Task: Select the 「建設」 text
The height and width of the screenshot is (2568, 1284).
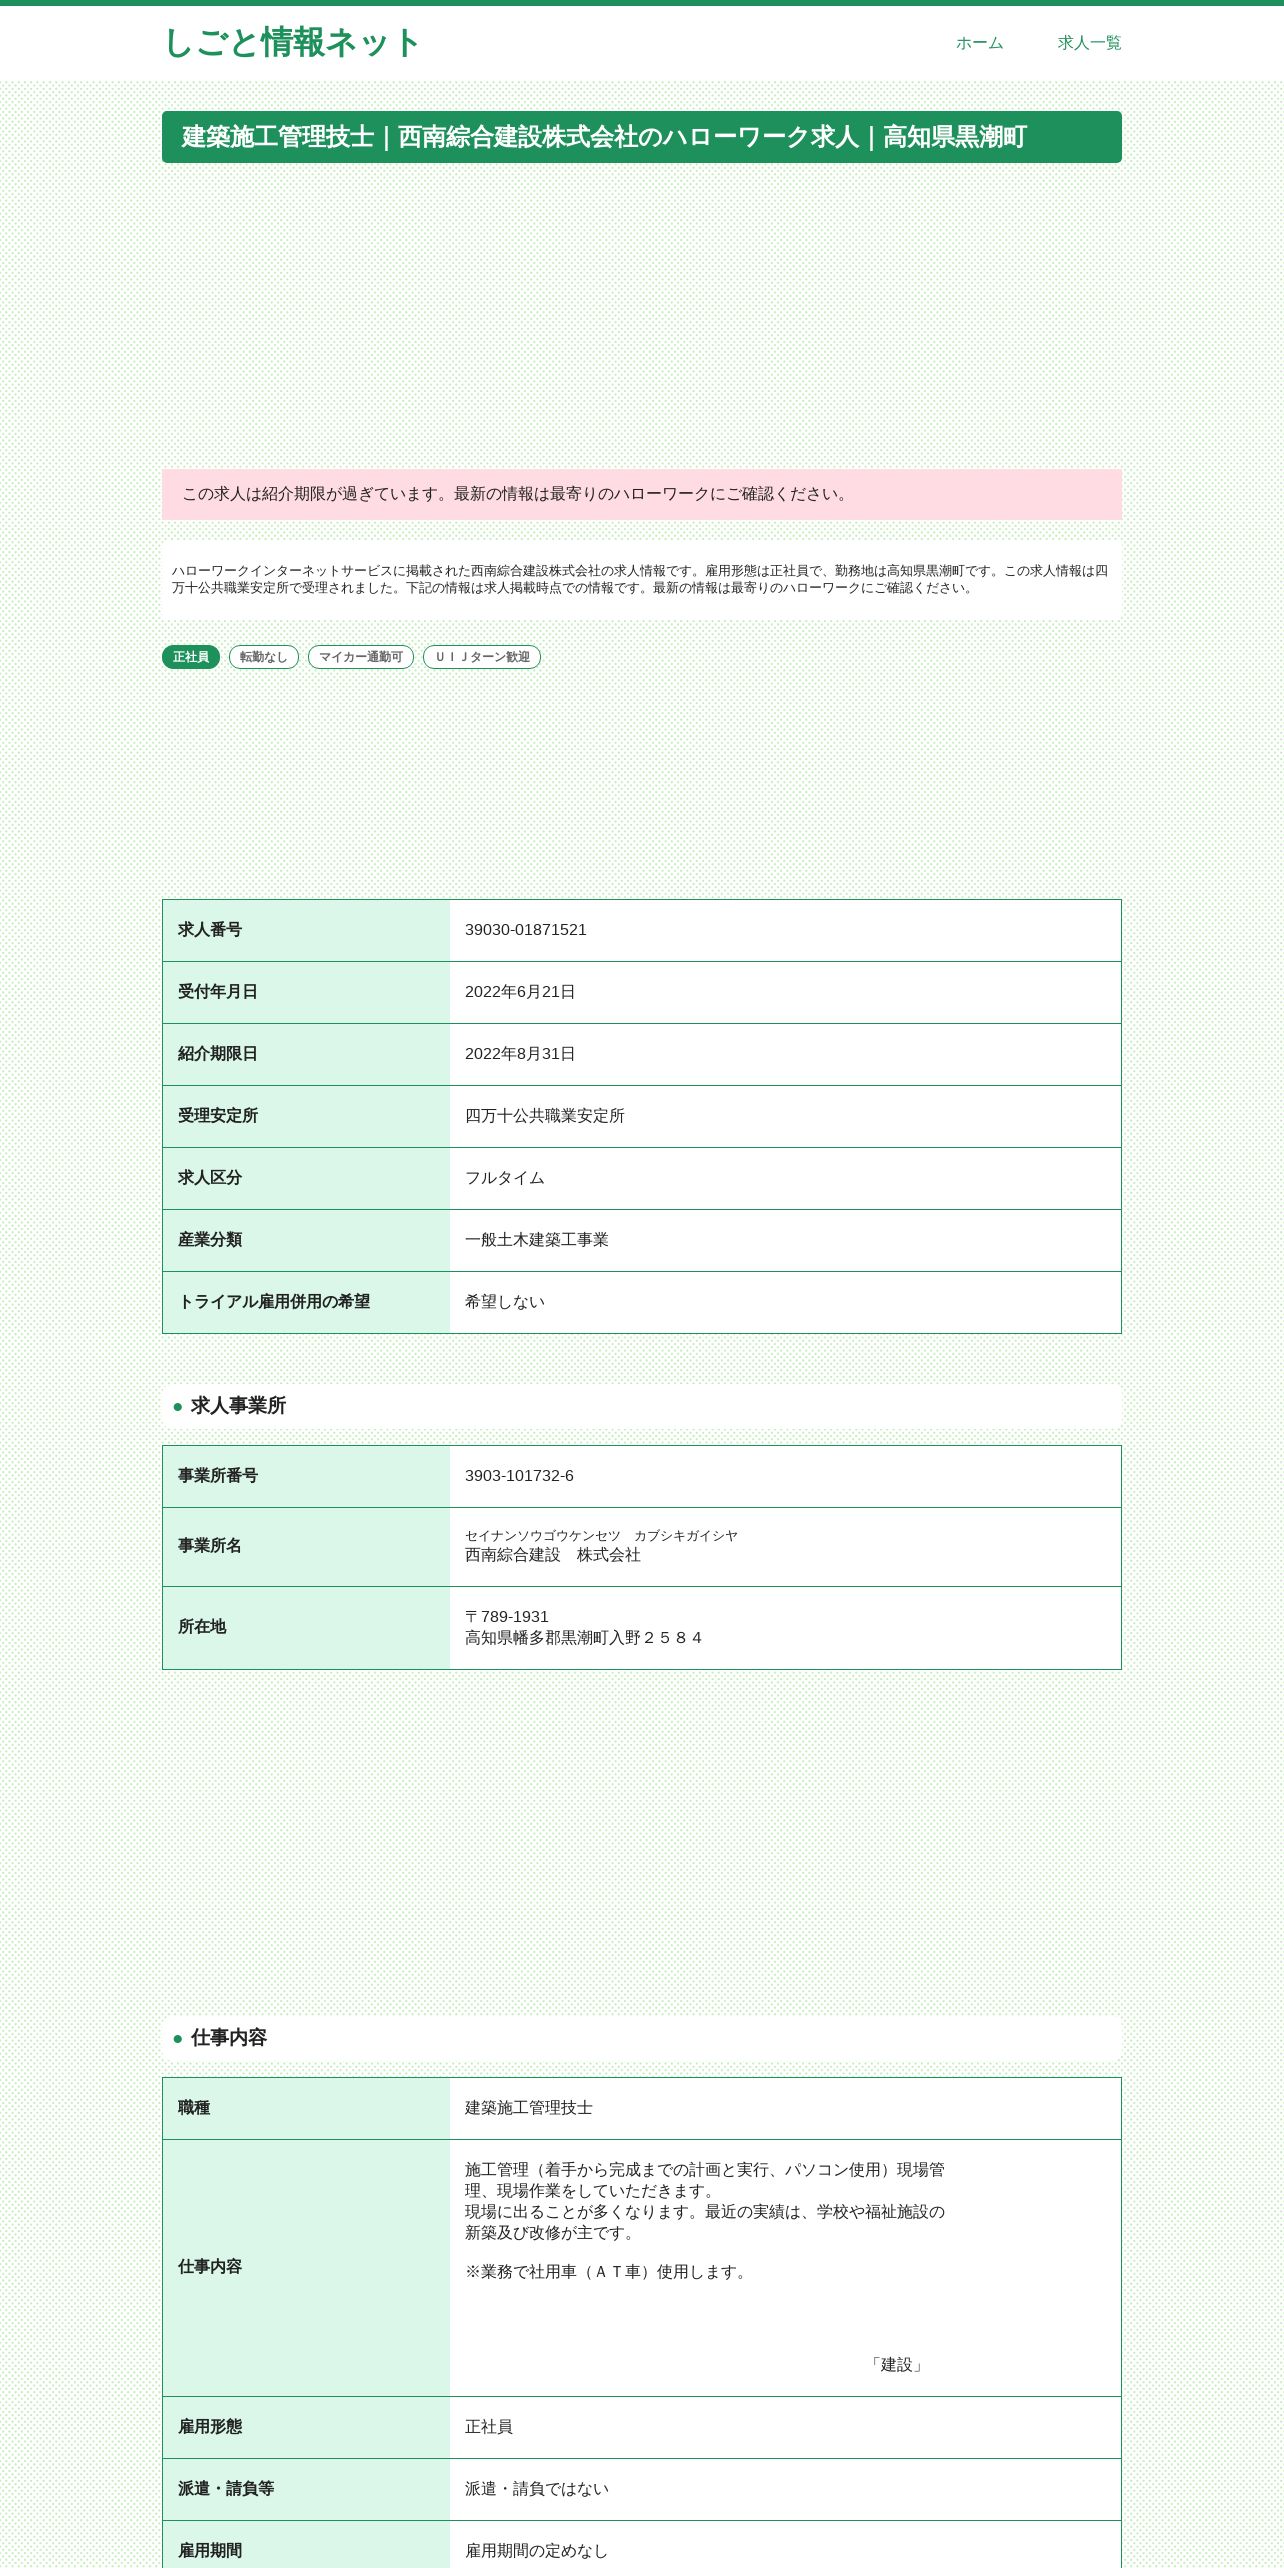Action: coord(897,2365)
